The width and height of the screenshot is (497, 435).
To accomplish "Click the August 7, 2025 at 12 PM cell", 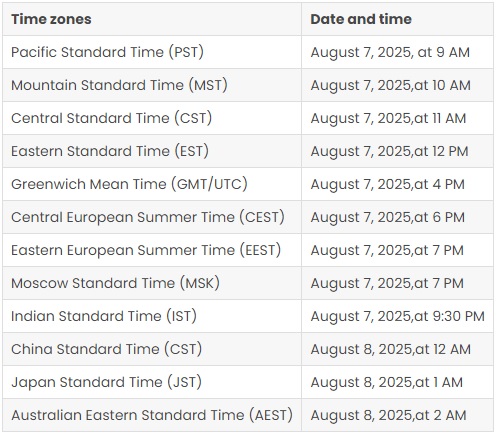I will point(397,151).
